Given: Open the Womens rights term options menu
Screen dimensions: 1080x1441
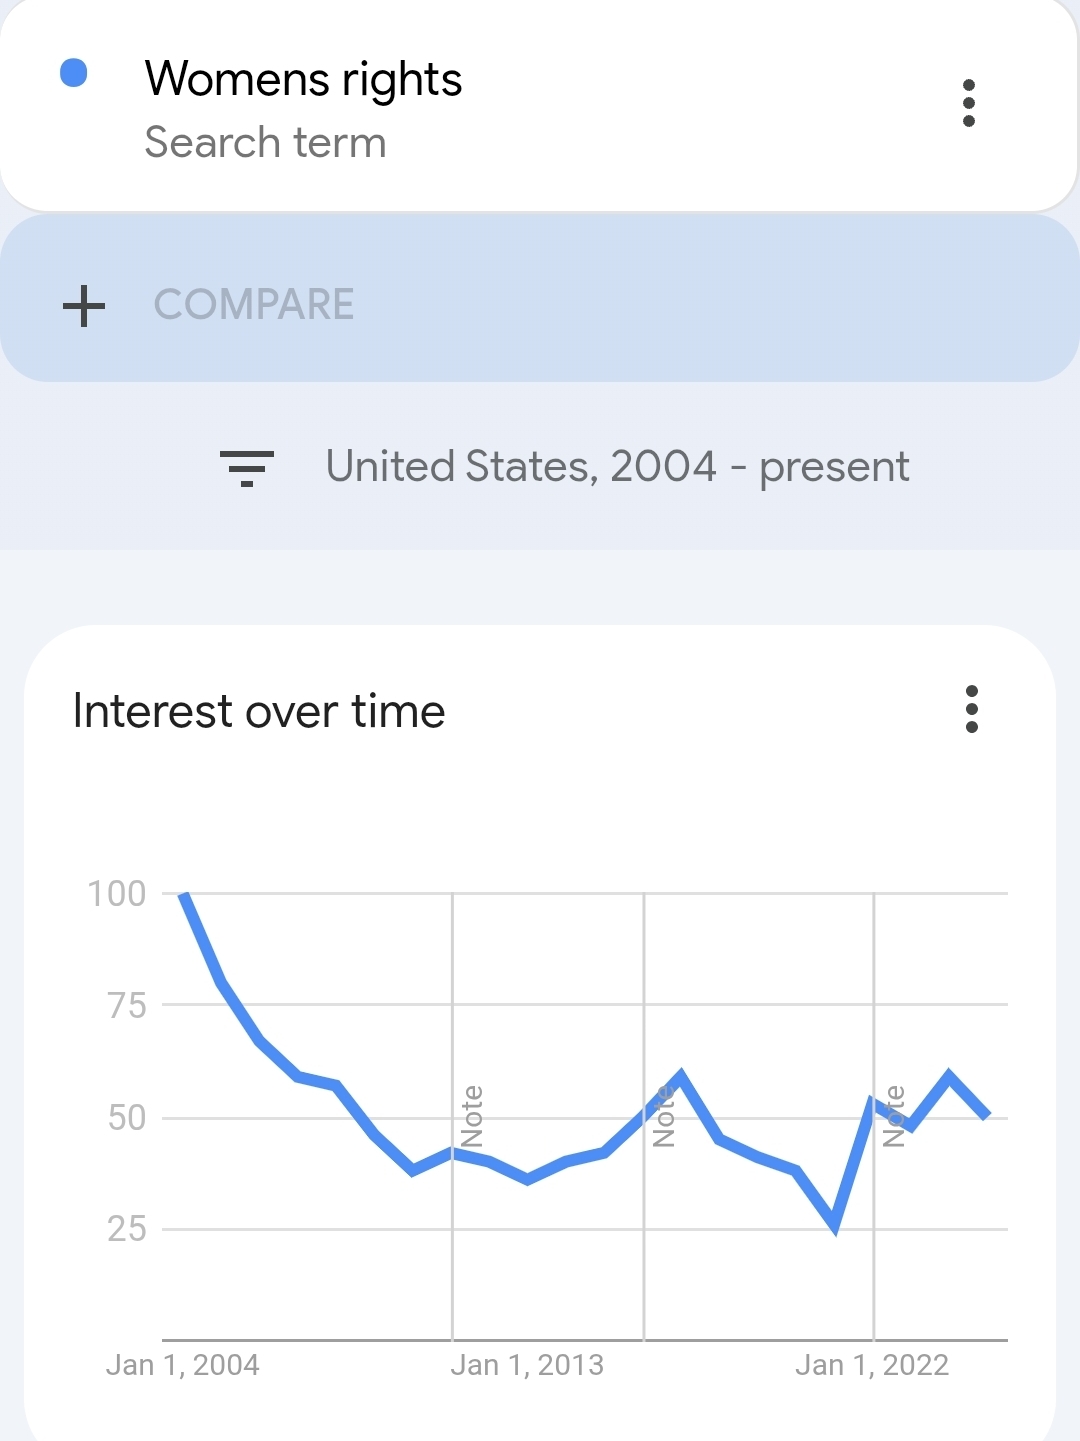Looking at the screenshot, I should coord(968,103).
